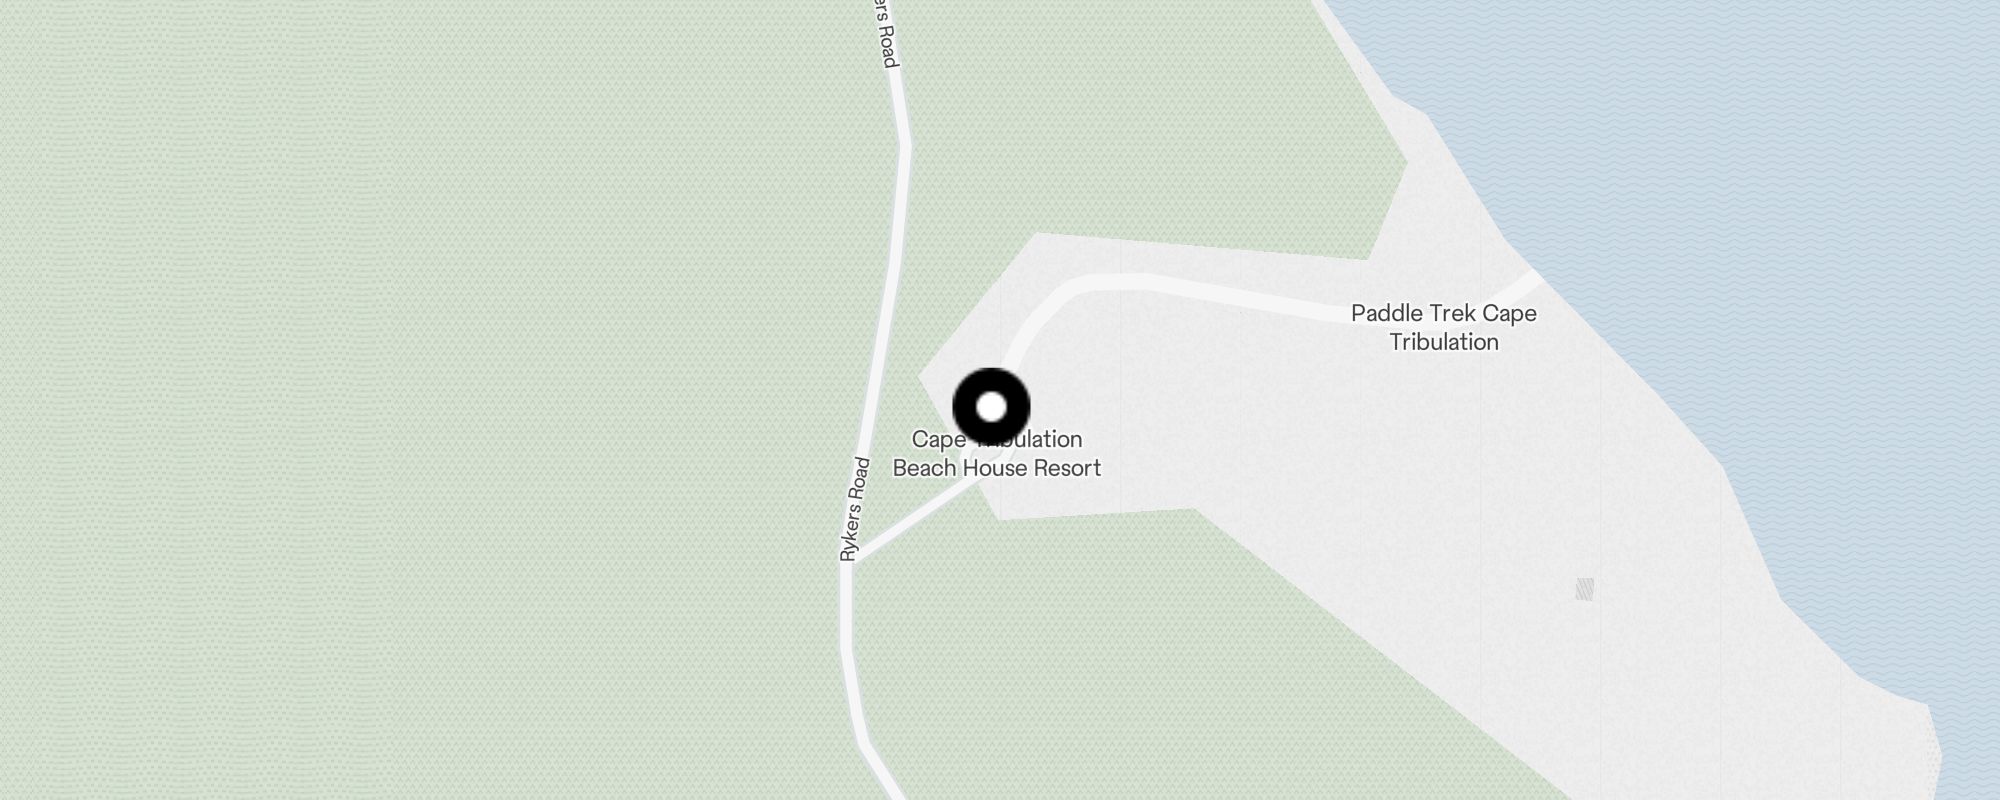Select the Rykers Road and driveway junction
Image resolution: width=2000 pixels, height=800 pixels.
coord(850,560)
